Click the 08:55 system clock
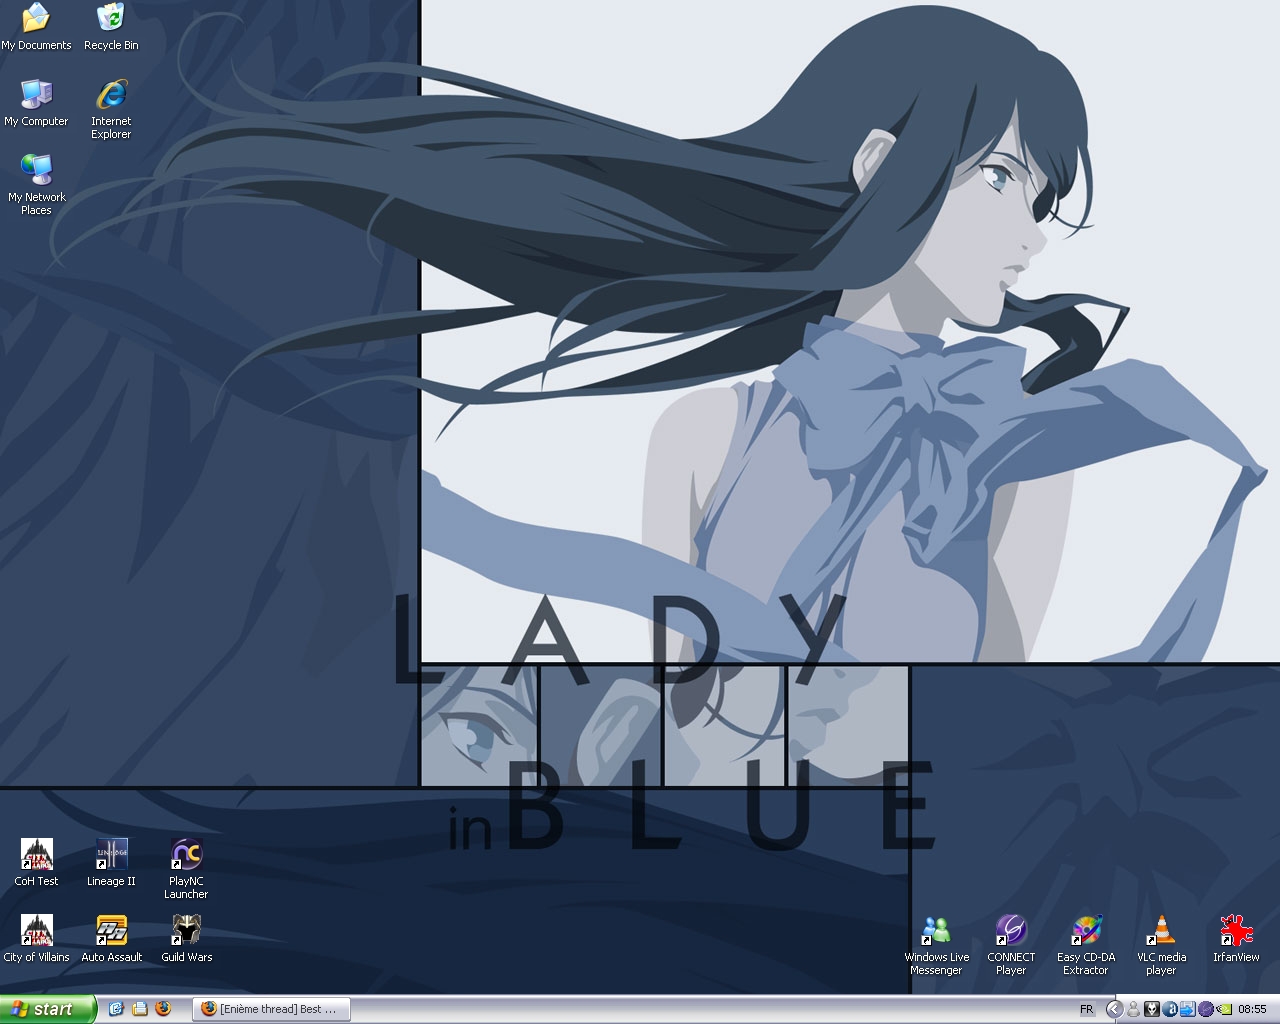This screenshot has height=1024, width=1280. pos(1252,1010)
